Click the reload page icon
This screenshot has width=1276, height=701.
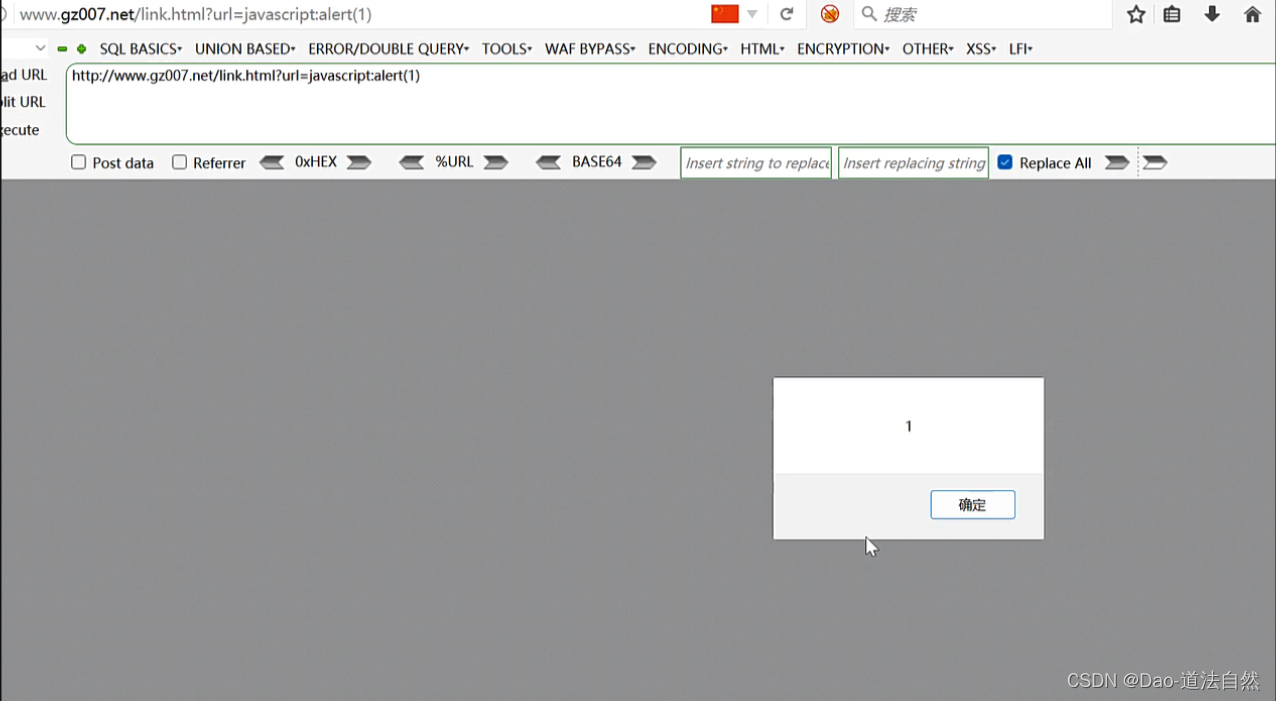pyautogui.click(x=787, y=14)
